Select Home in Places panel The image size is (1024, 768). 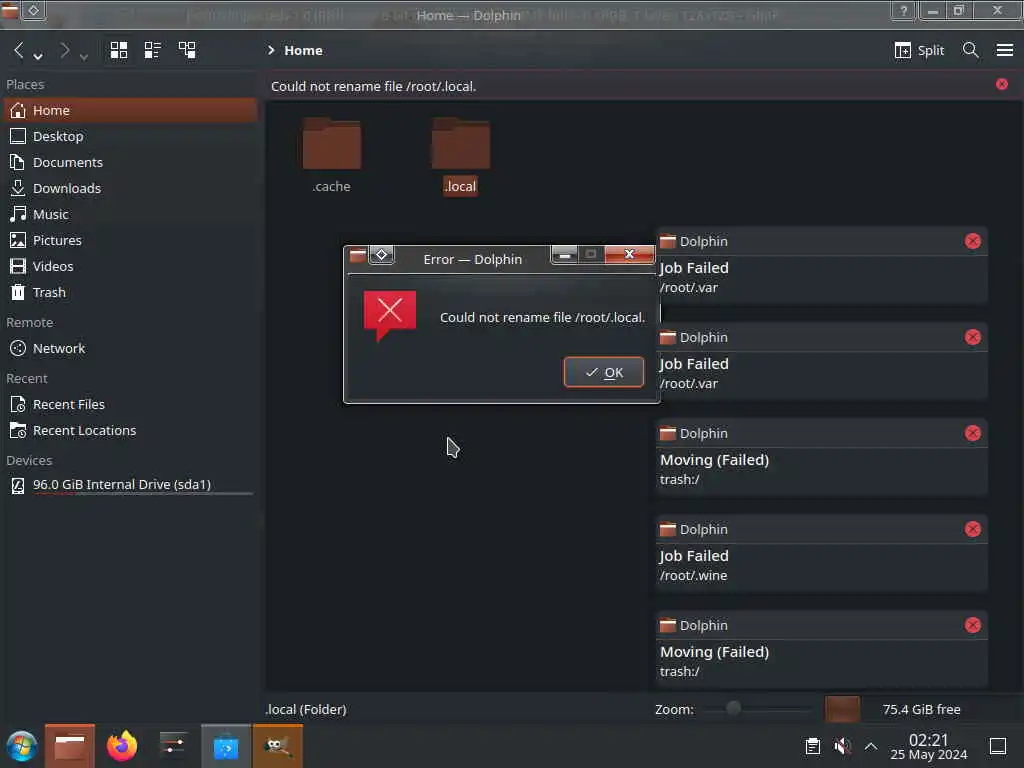click(x=131, y=110)
